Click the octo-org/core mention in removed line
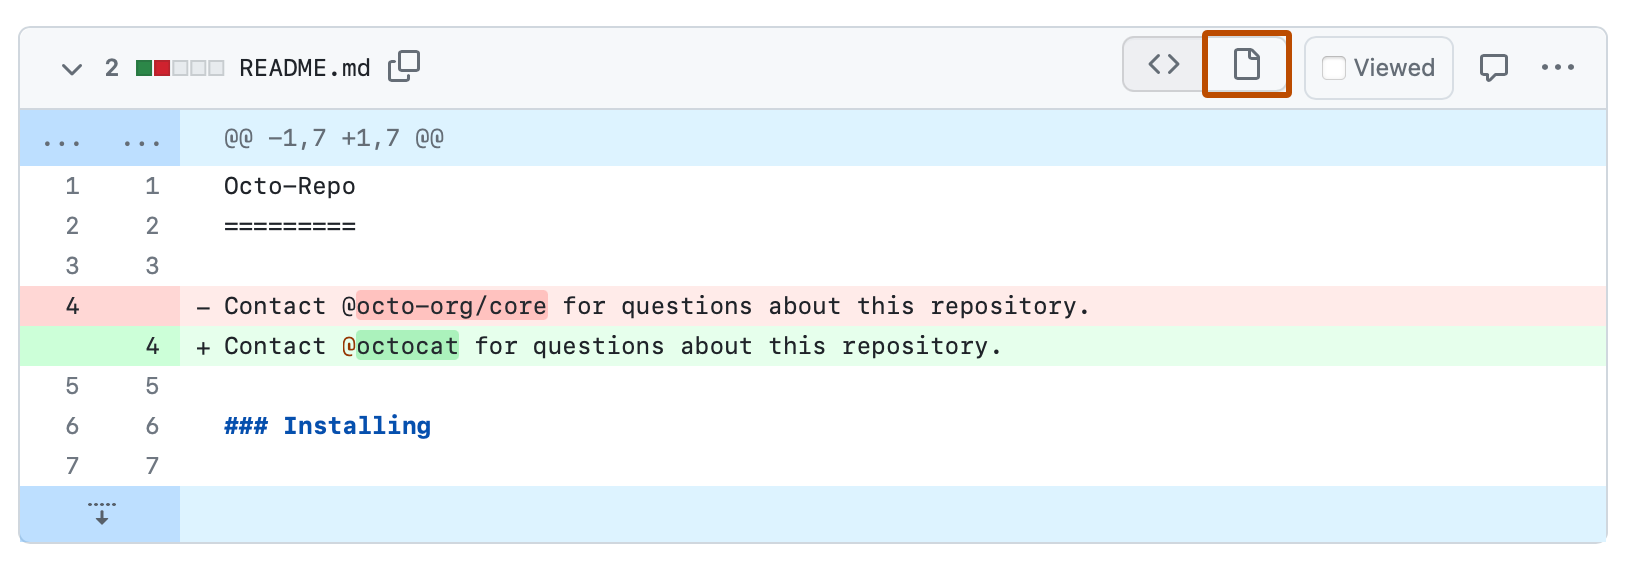 [451, 306]
